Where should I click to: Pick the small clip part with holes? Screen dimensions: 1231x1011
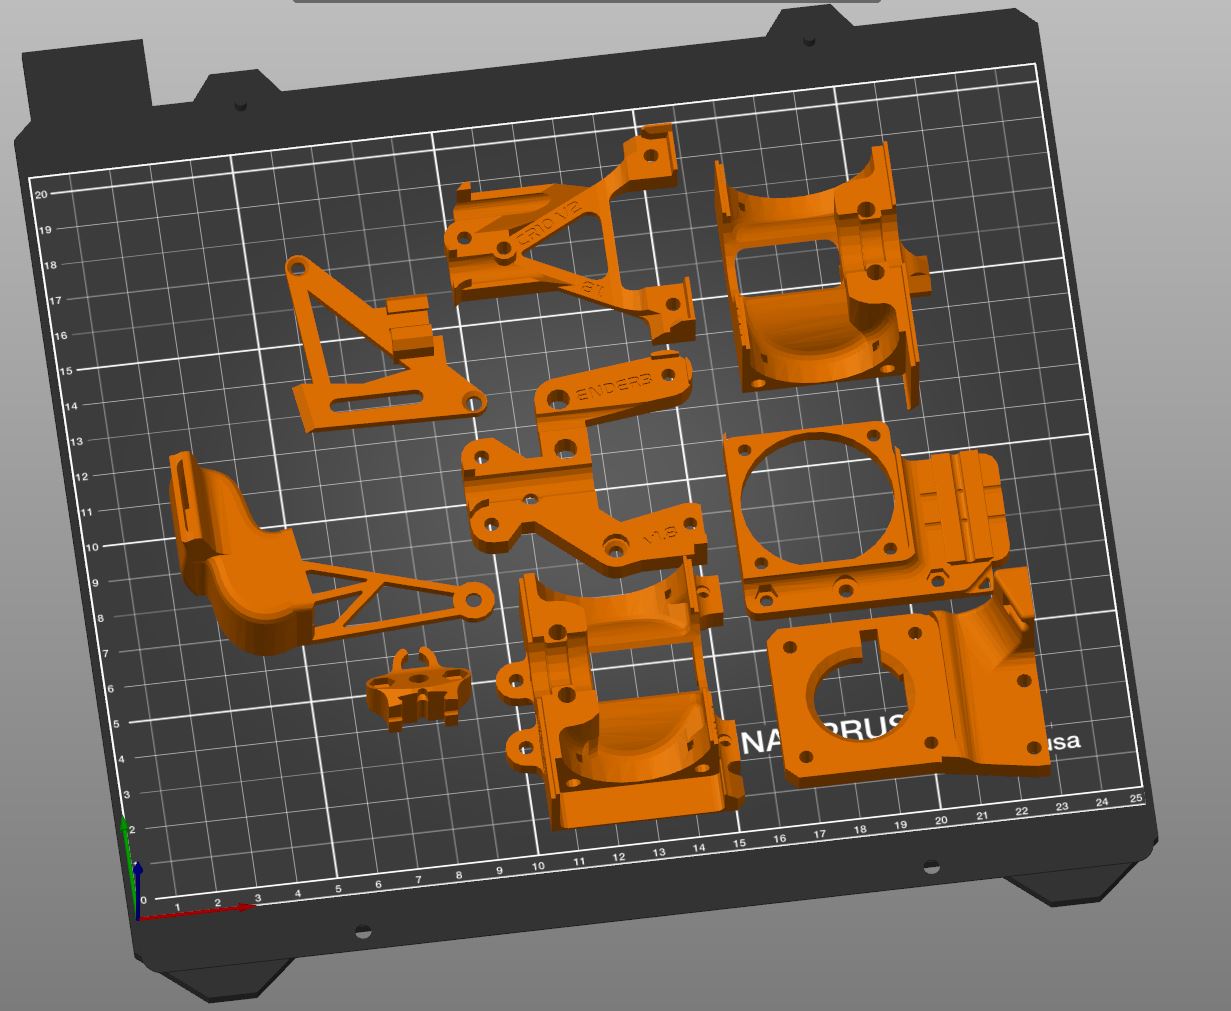point(417,690)
